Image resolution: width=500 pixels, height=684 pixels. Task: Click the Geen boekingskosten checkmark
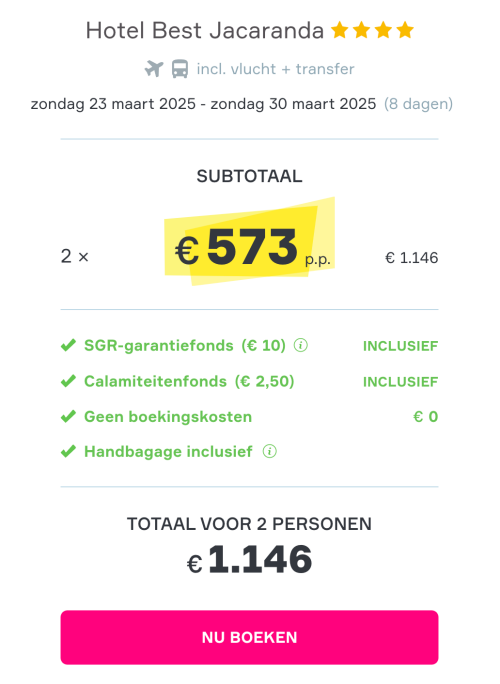(68, 417)
